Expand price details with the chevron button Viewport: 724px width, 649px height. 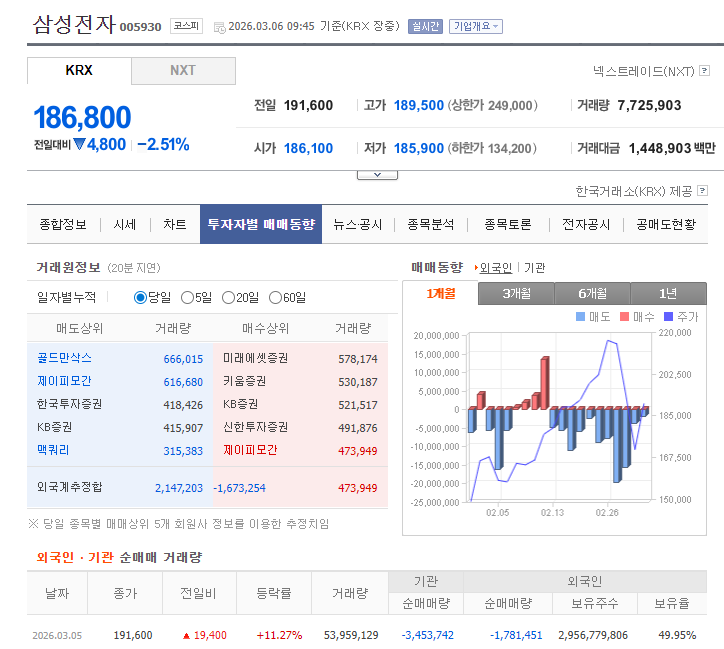(377, 174)
